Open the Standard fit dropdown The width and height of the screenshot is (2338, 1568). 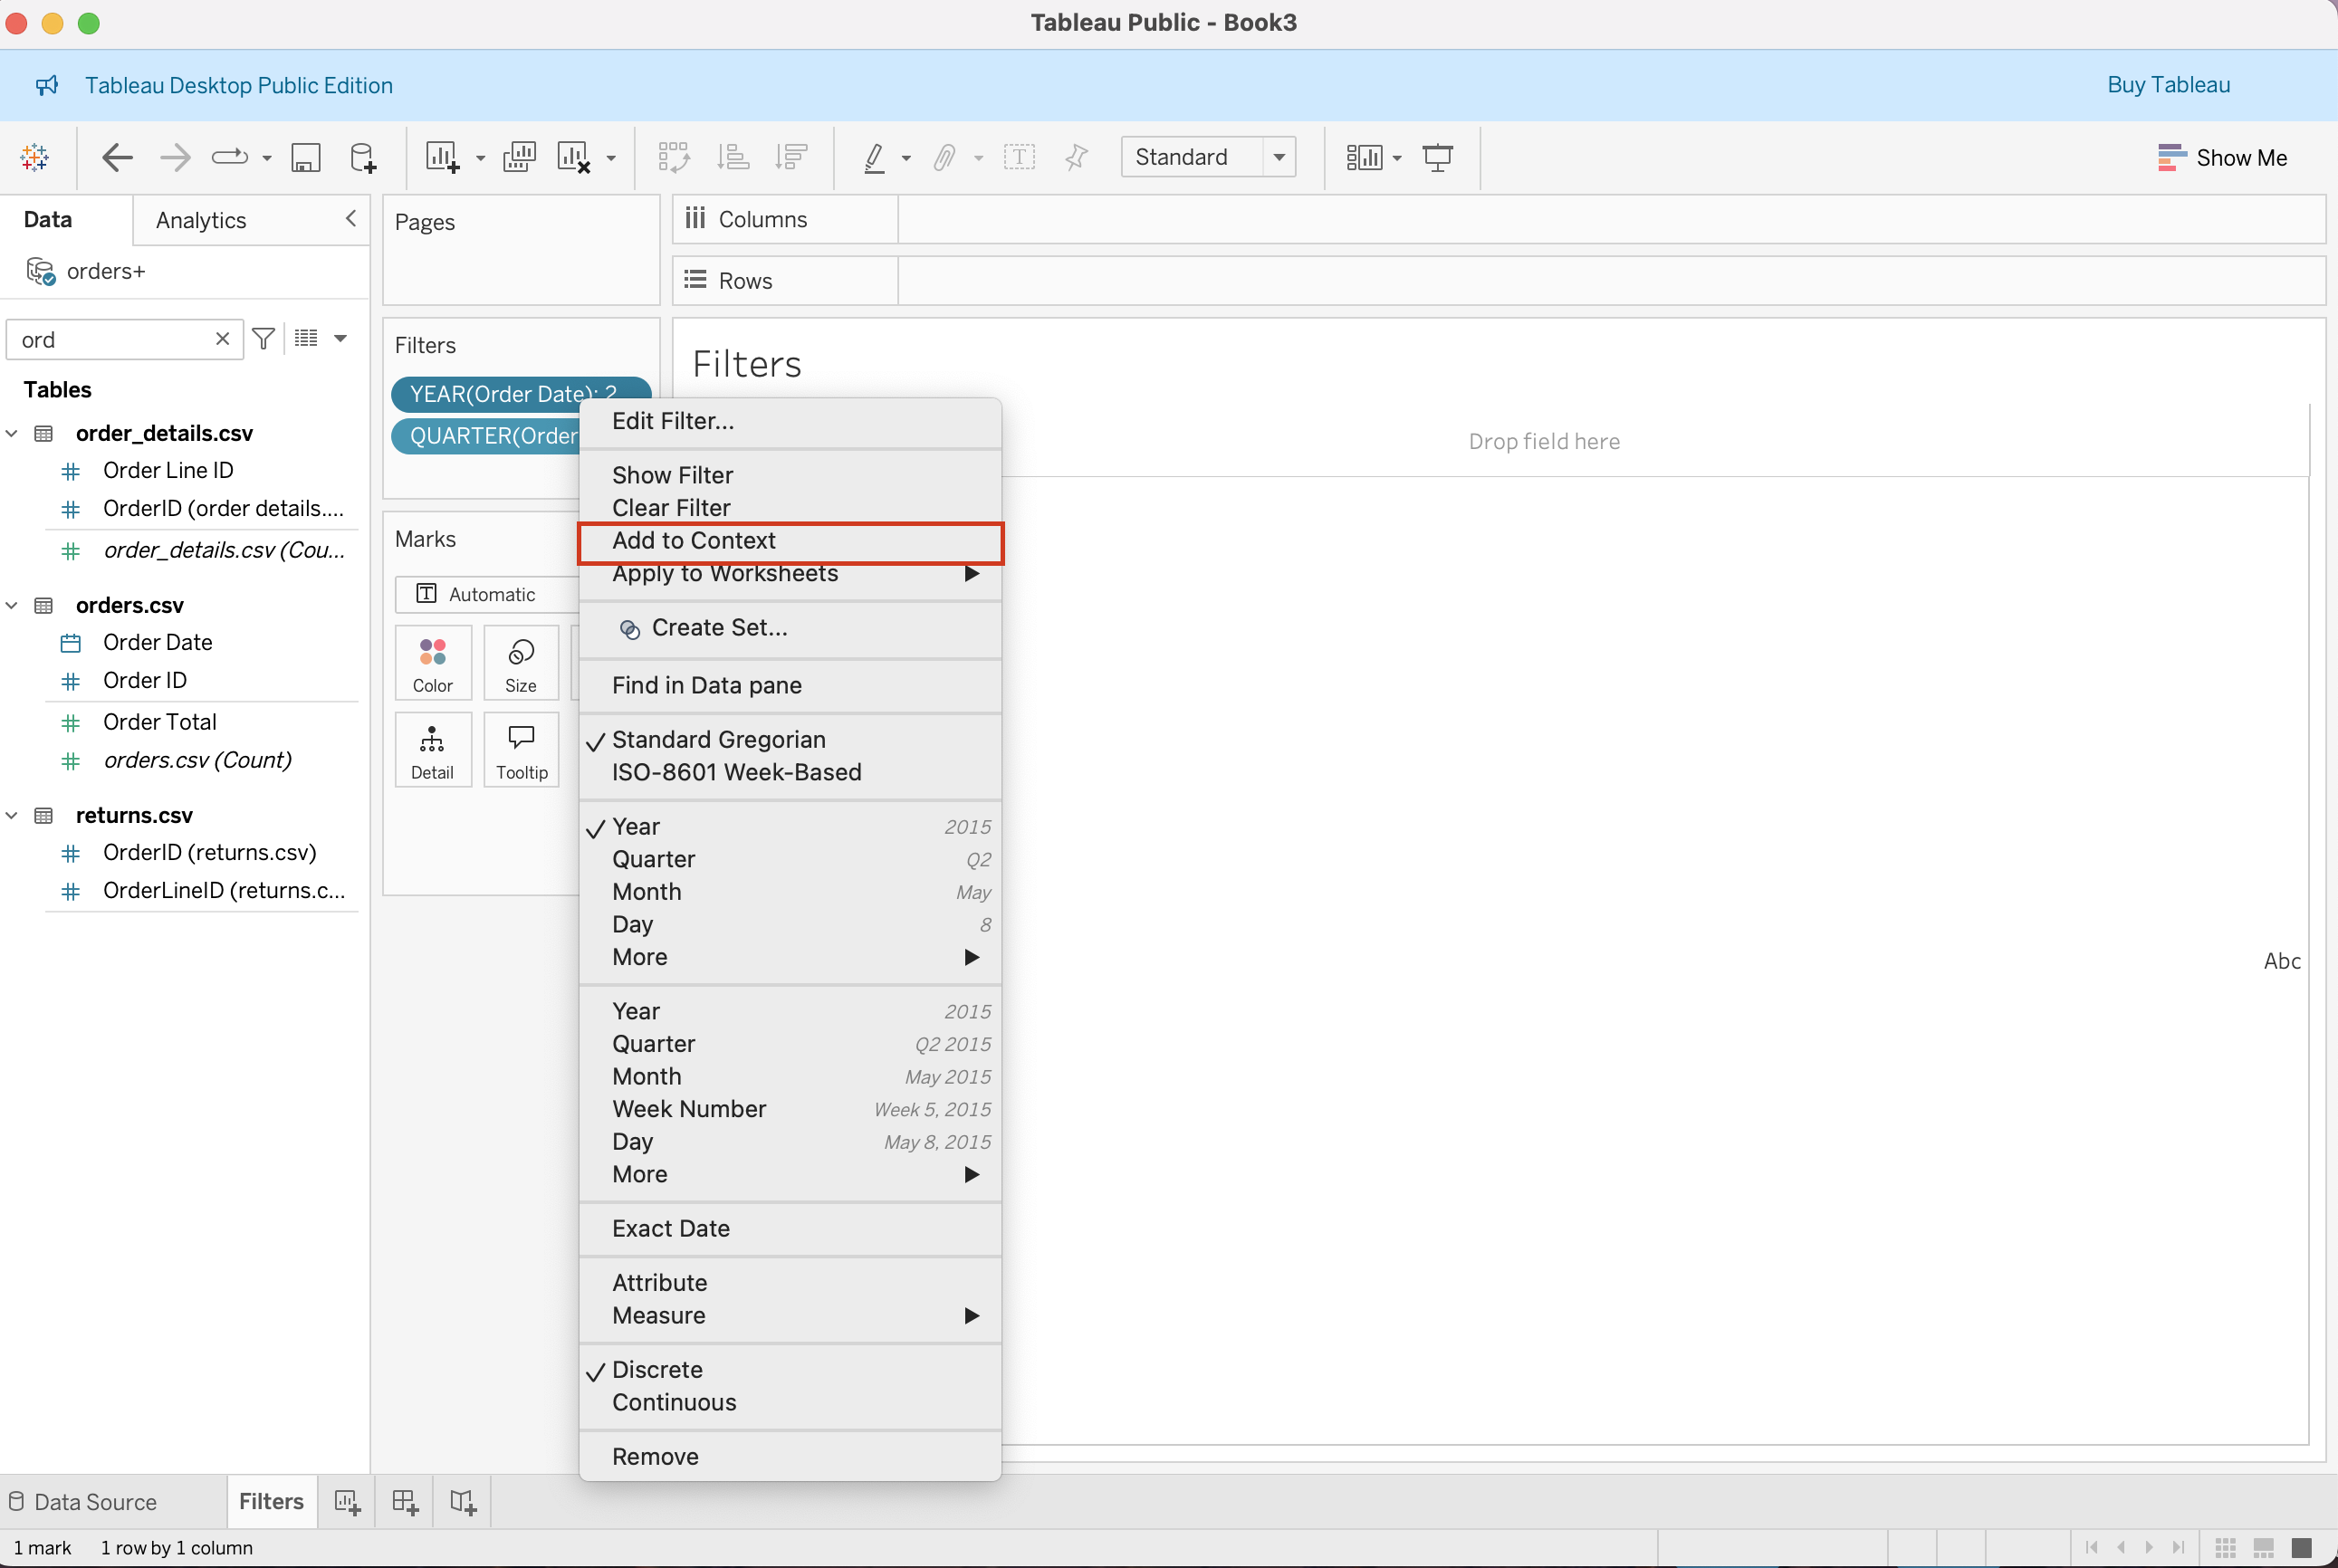[x=1278, y=157]
